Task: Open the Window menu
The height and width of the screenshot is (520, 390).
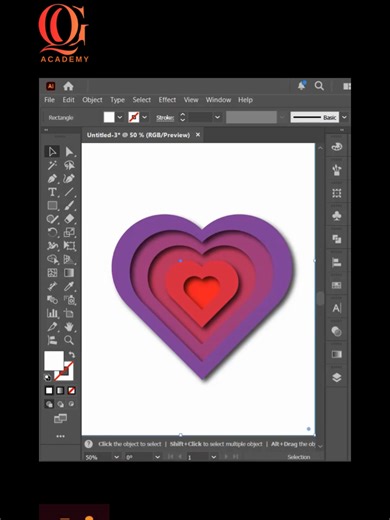Action: 218,100
